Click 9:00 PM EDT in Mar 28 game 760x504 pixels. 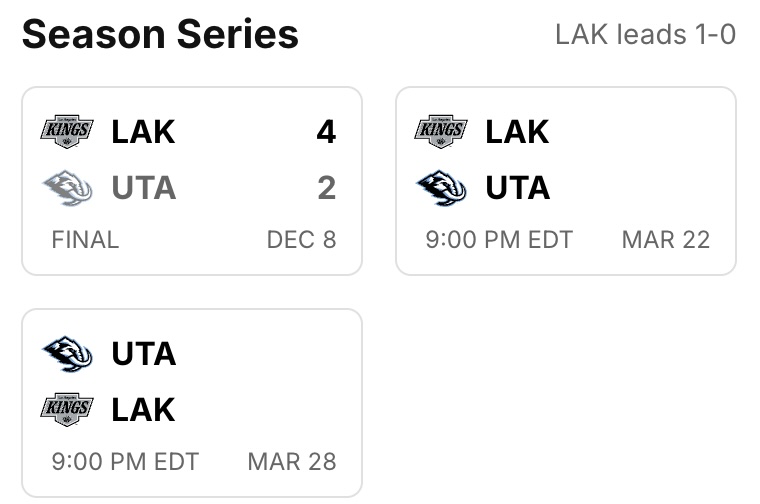(x=125, y=462)
